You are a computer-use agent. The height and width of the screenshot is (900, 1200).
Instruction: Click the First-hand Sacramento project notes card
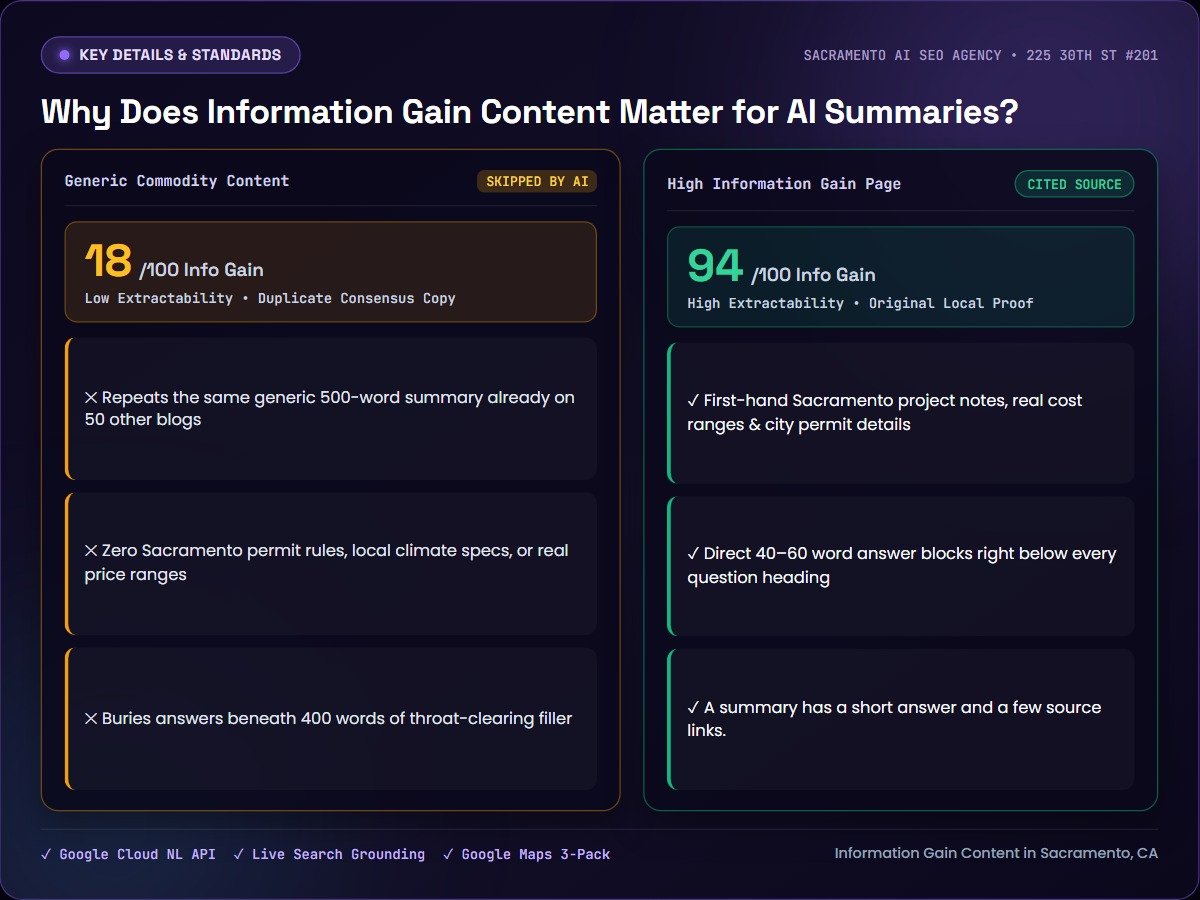coord(901,413)
